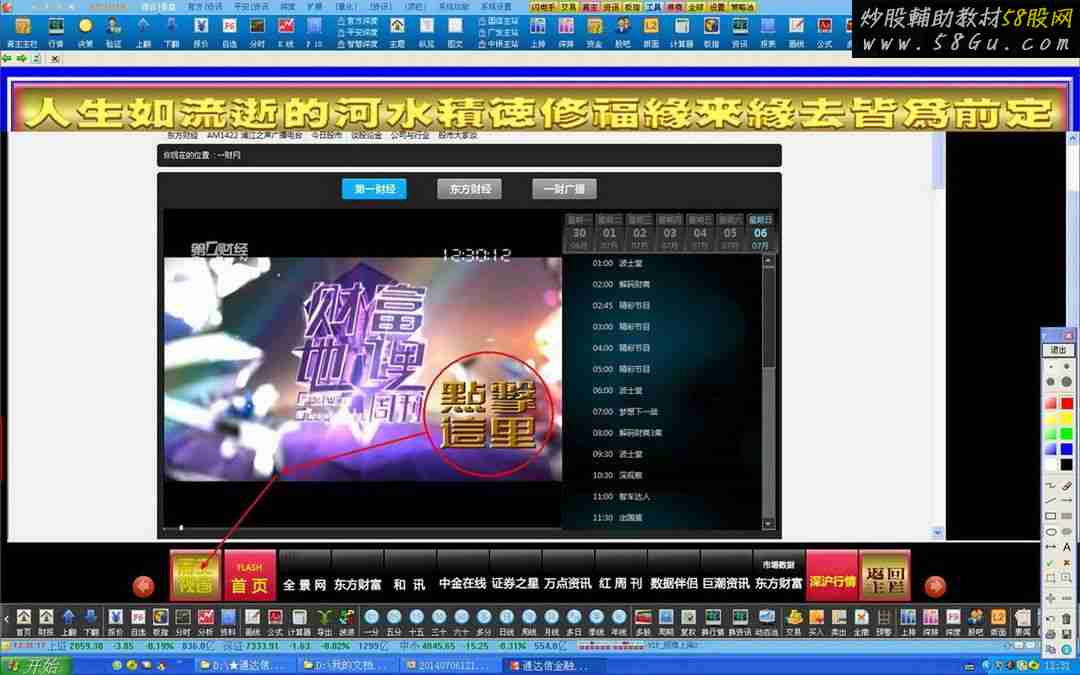Open the 主题 house icon in top toolbar
Viewport: 1080px width, 675px height.
[397, 32]
